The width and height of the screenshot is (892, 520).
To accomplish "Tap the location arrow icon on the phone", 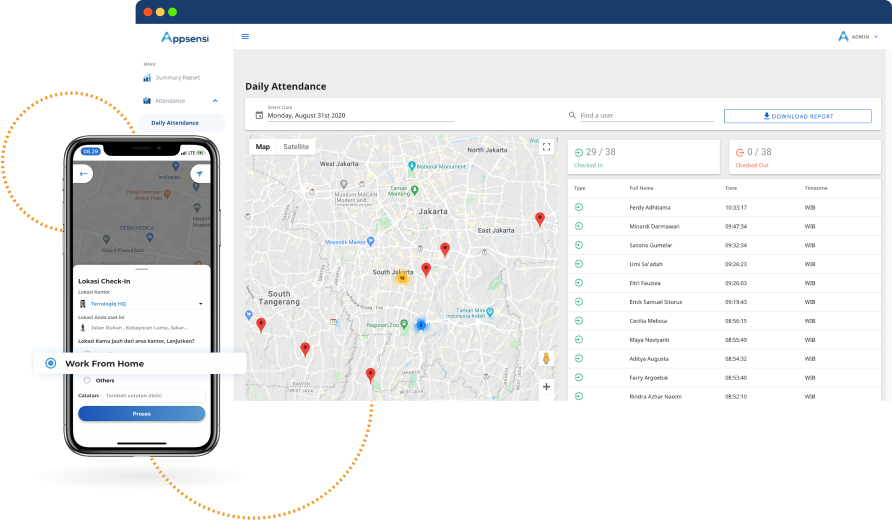I will tap(199, 173).
